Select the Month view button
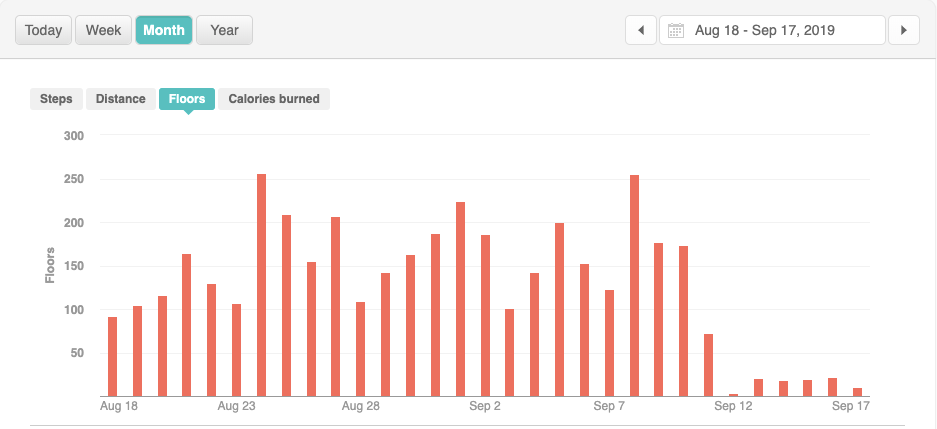Screen dimensions: 937x429 click(x=164, y=30)
